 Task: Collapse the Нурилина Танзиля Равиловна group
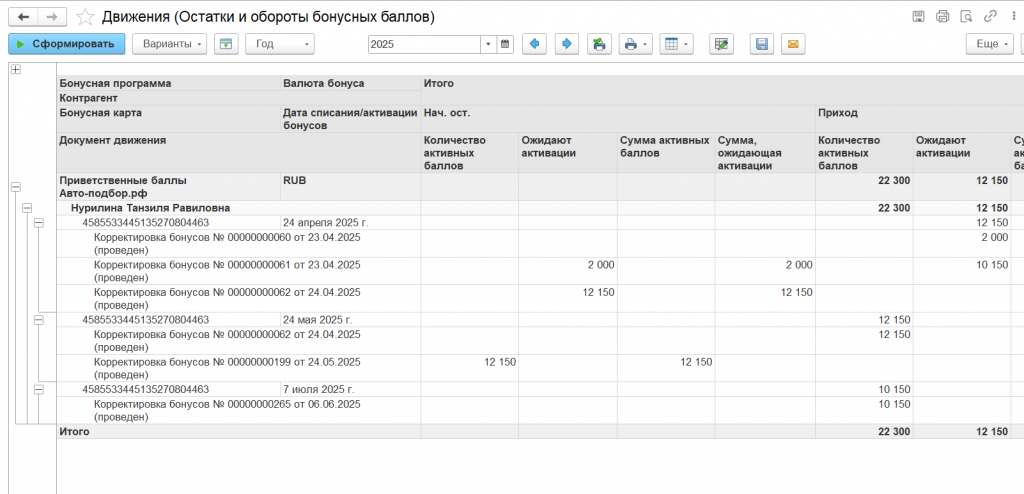27,208
